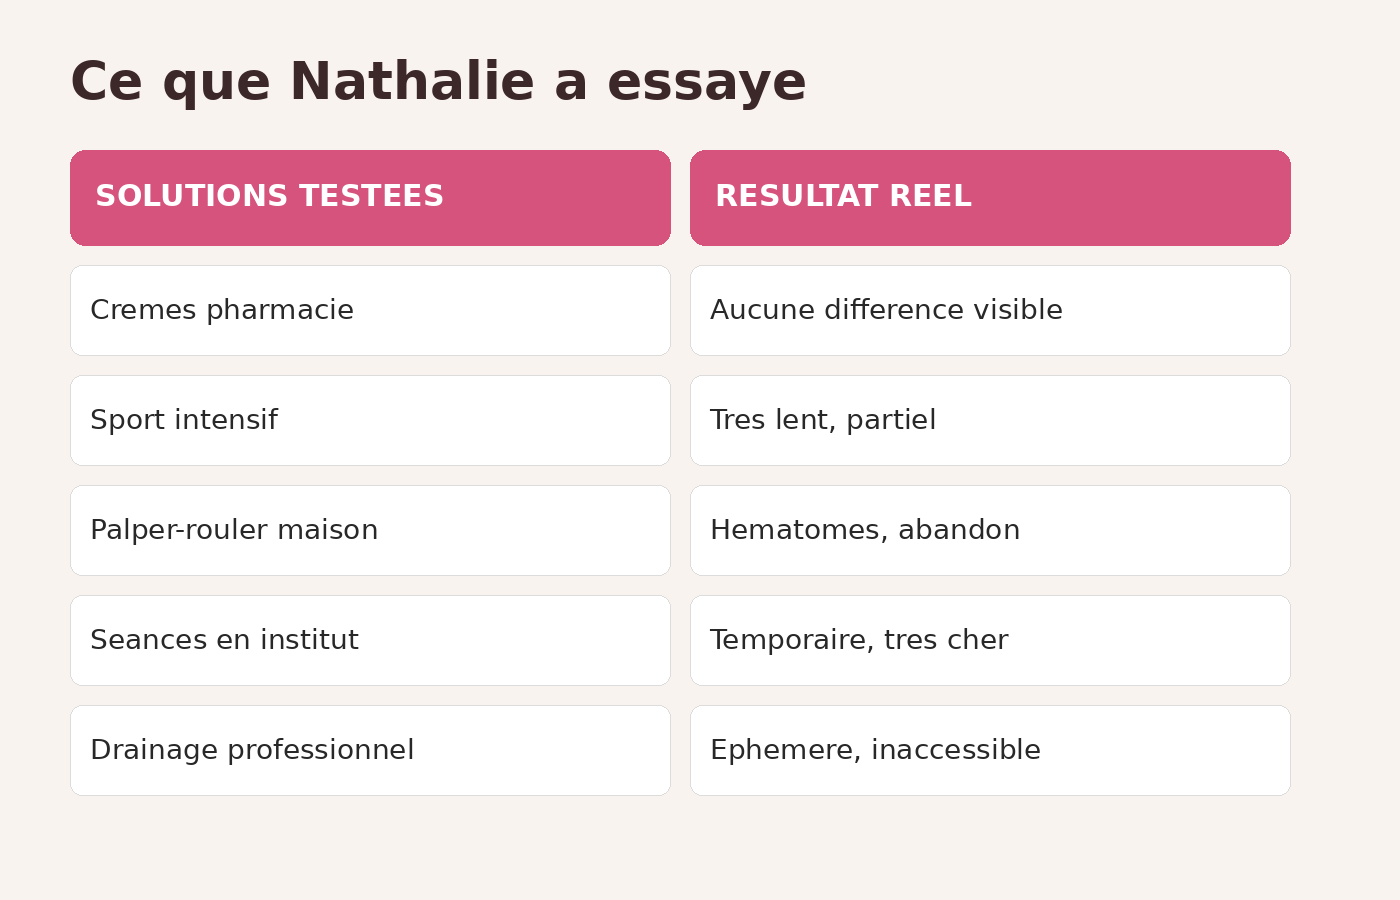The image size is (1400, 900).
Task: Click the word 'Nathalie' in title
Action: click(x=412, y=82)
